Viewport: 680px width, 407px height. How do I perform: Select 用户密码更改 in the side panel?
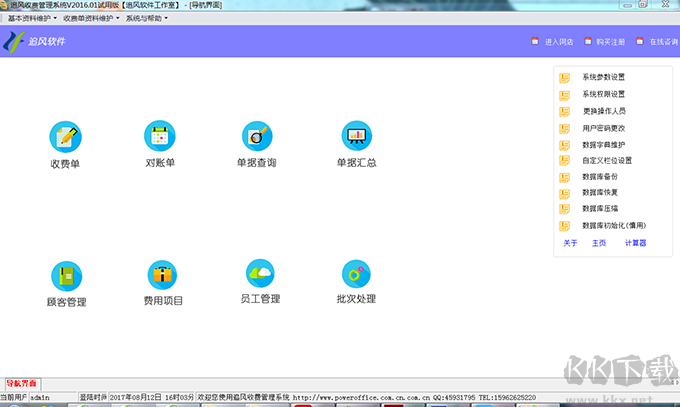tap(603, 127)
